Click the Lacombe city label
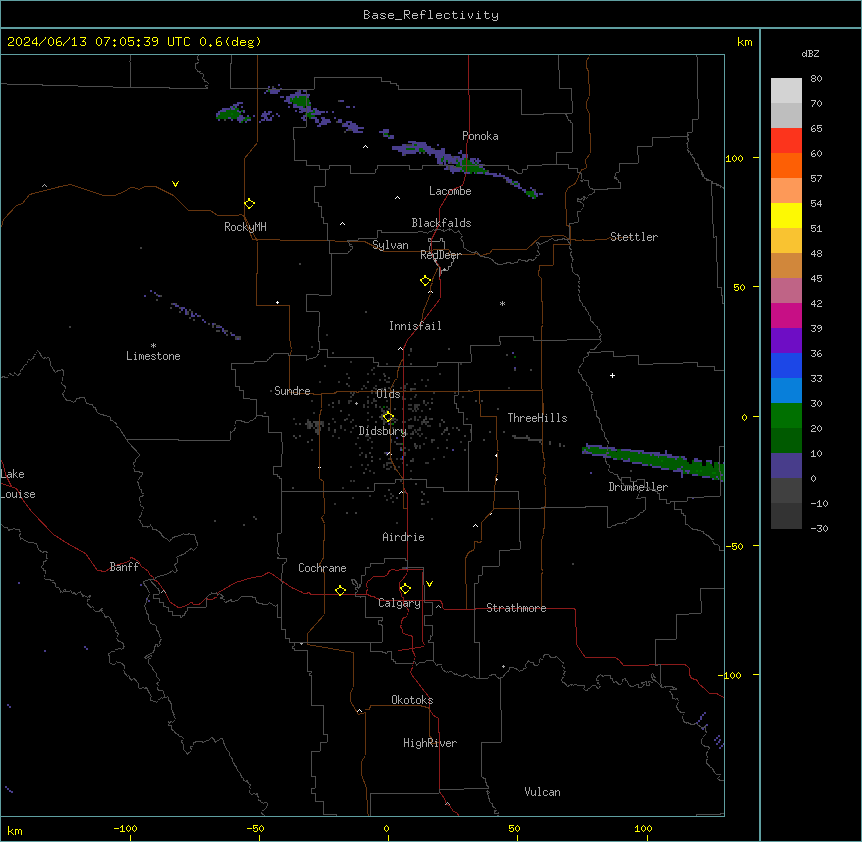The width and height of the screenshot is (862, 842). pyautogui.click(x=450, y=191)
